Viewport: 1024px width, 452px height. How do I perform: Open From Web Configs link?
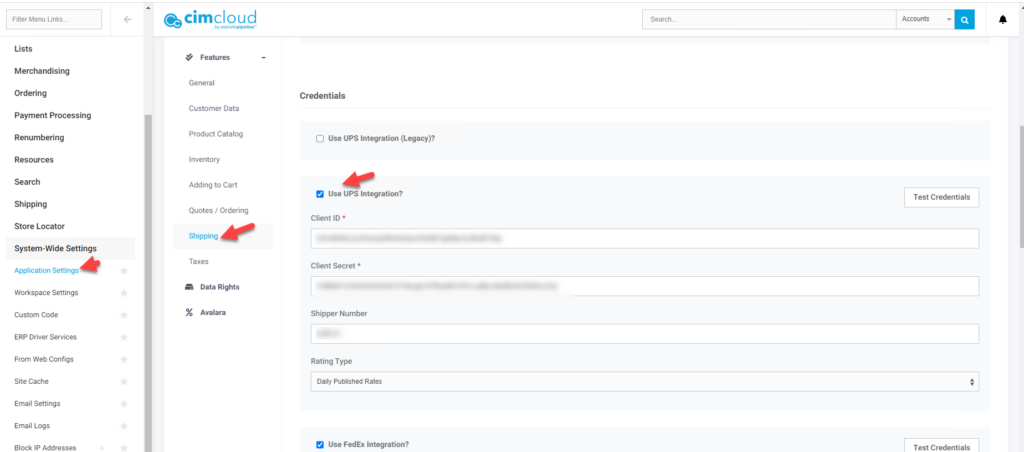pos(44,359)
